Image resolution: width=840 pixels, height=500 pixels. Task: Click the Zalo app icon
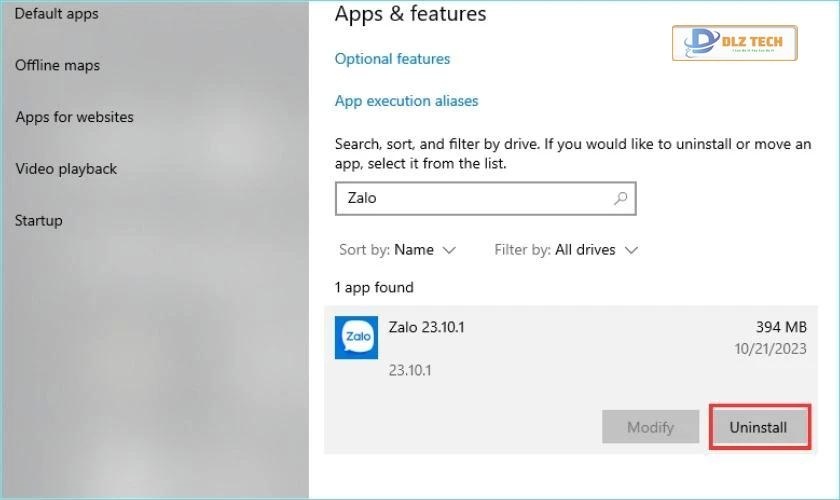356,337
